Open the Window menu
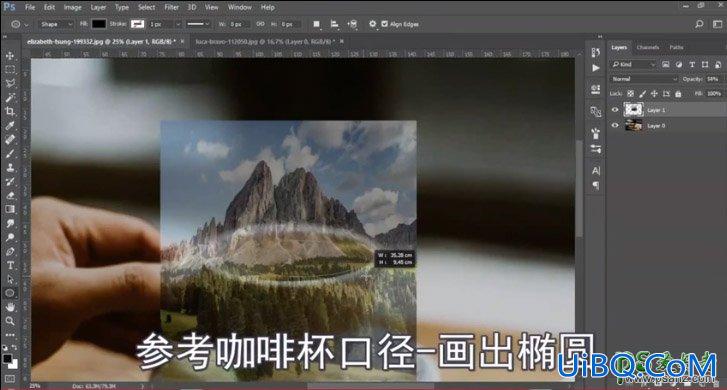The height and width of the screenshot is (390, 727). coord(240,7)
